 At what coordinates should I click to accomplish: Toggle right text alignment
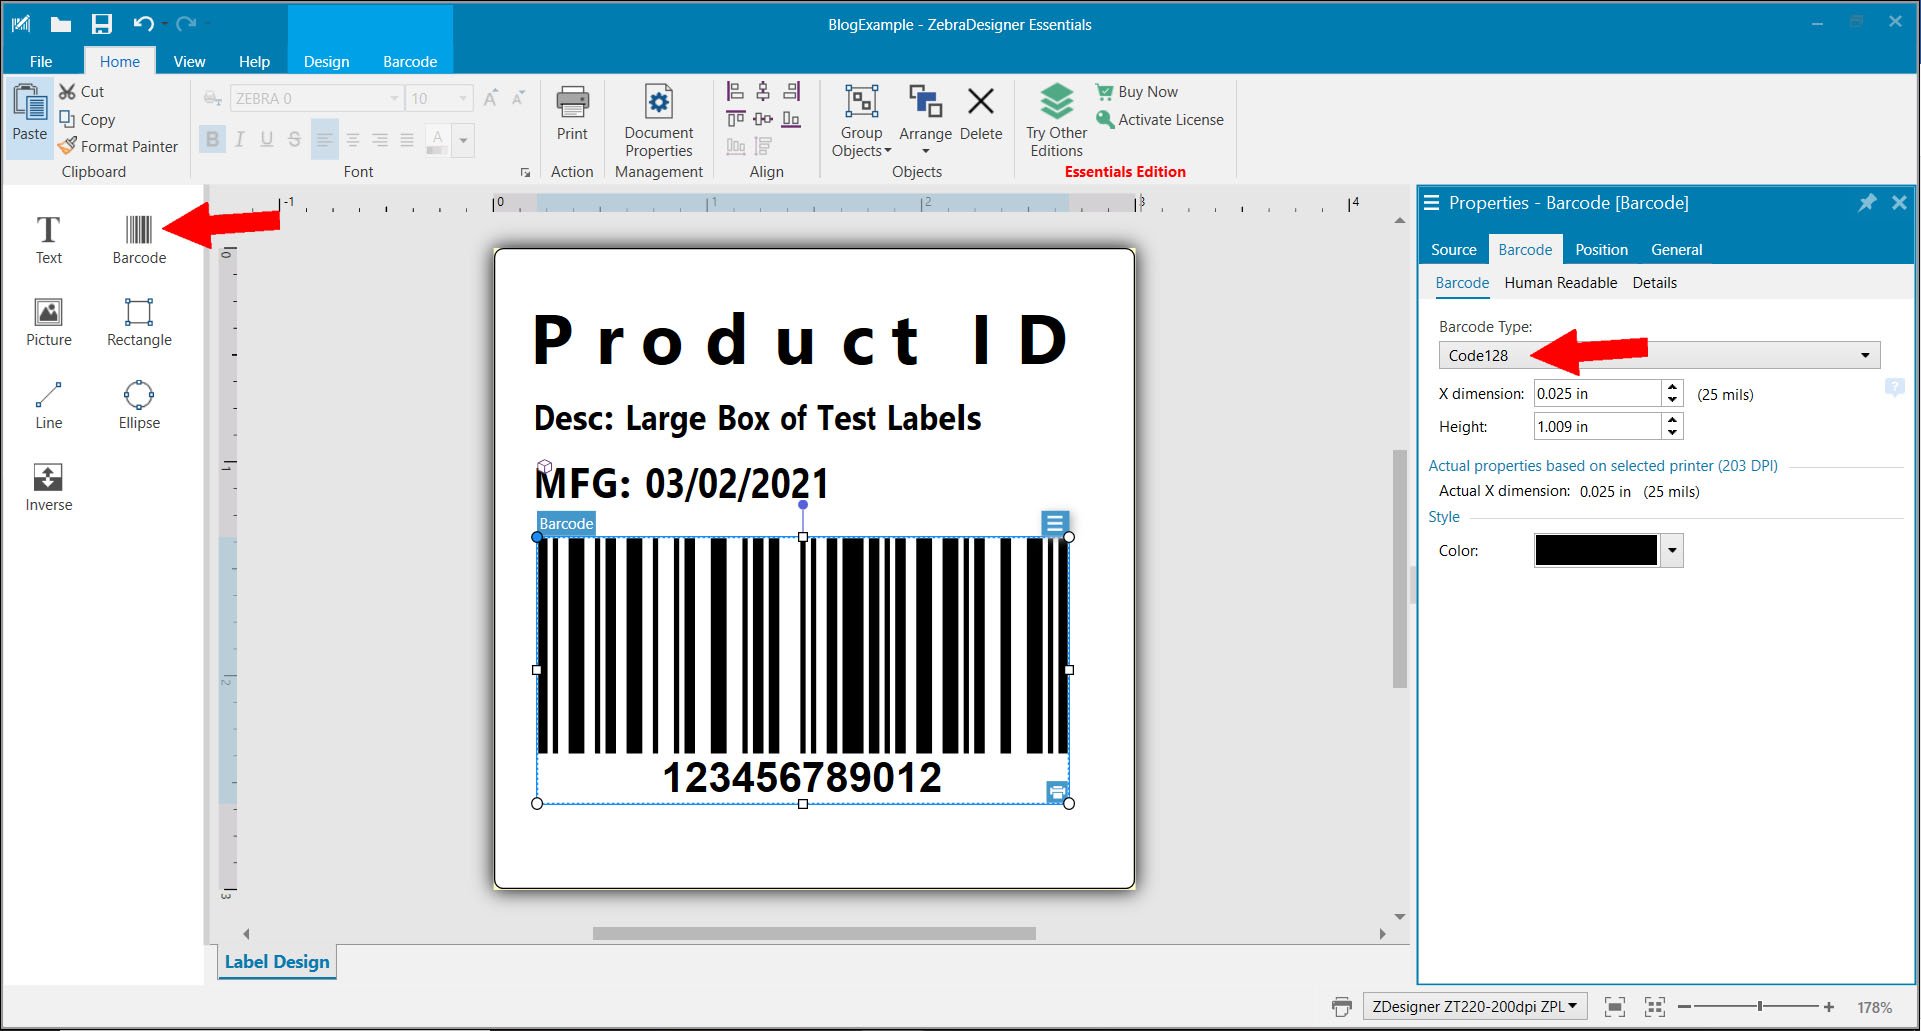click(380, 140)
